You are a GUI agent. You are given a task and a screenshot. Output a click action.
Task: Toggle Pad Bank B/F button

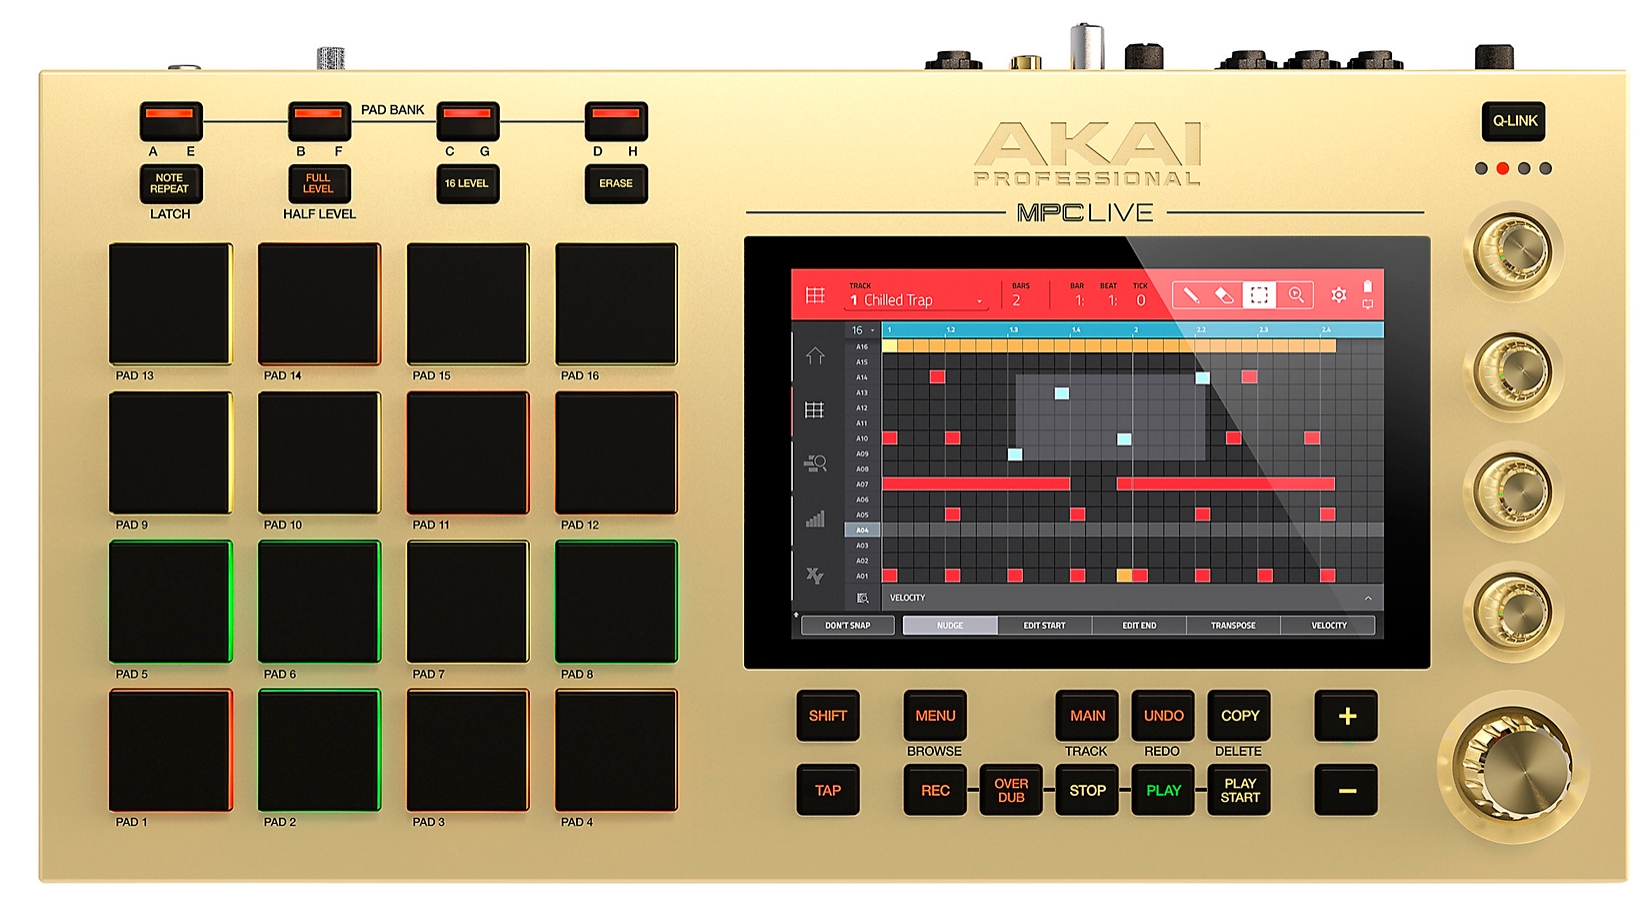click(x=319, y=121)
